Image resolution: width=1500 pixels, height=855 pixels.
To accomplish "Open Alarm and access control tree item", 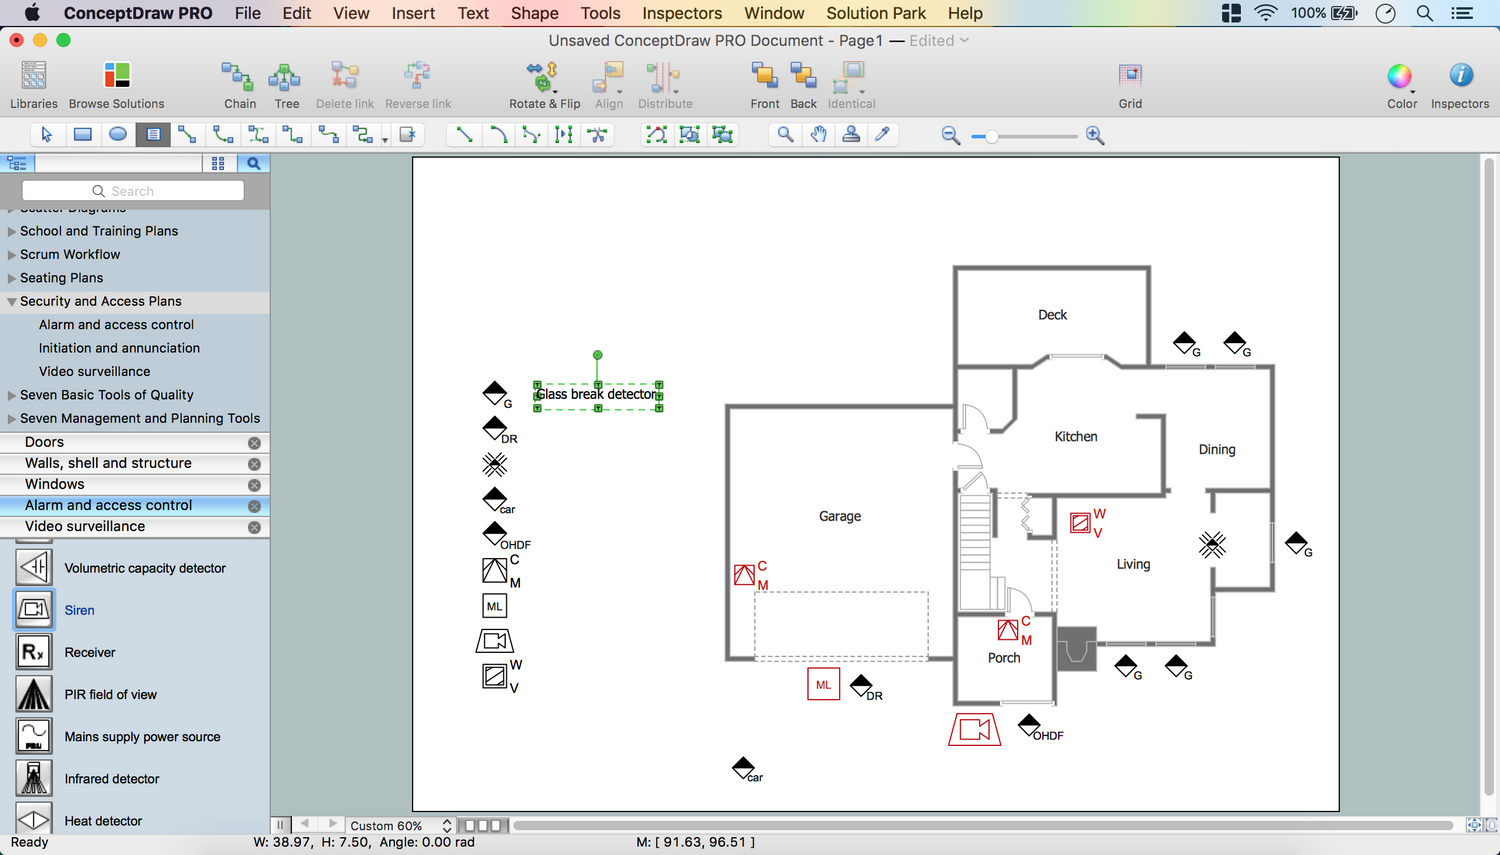I will (x=116, y=325).
